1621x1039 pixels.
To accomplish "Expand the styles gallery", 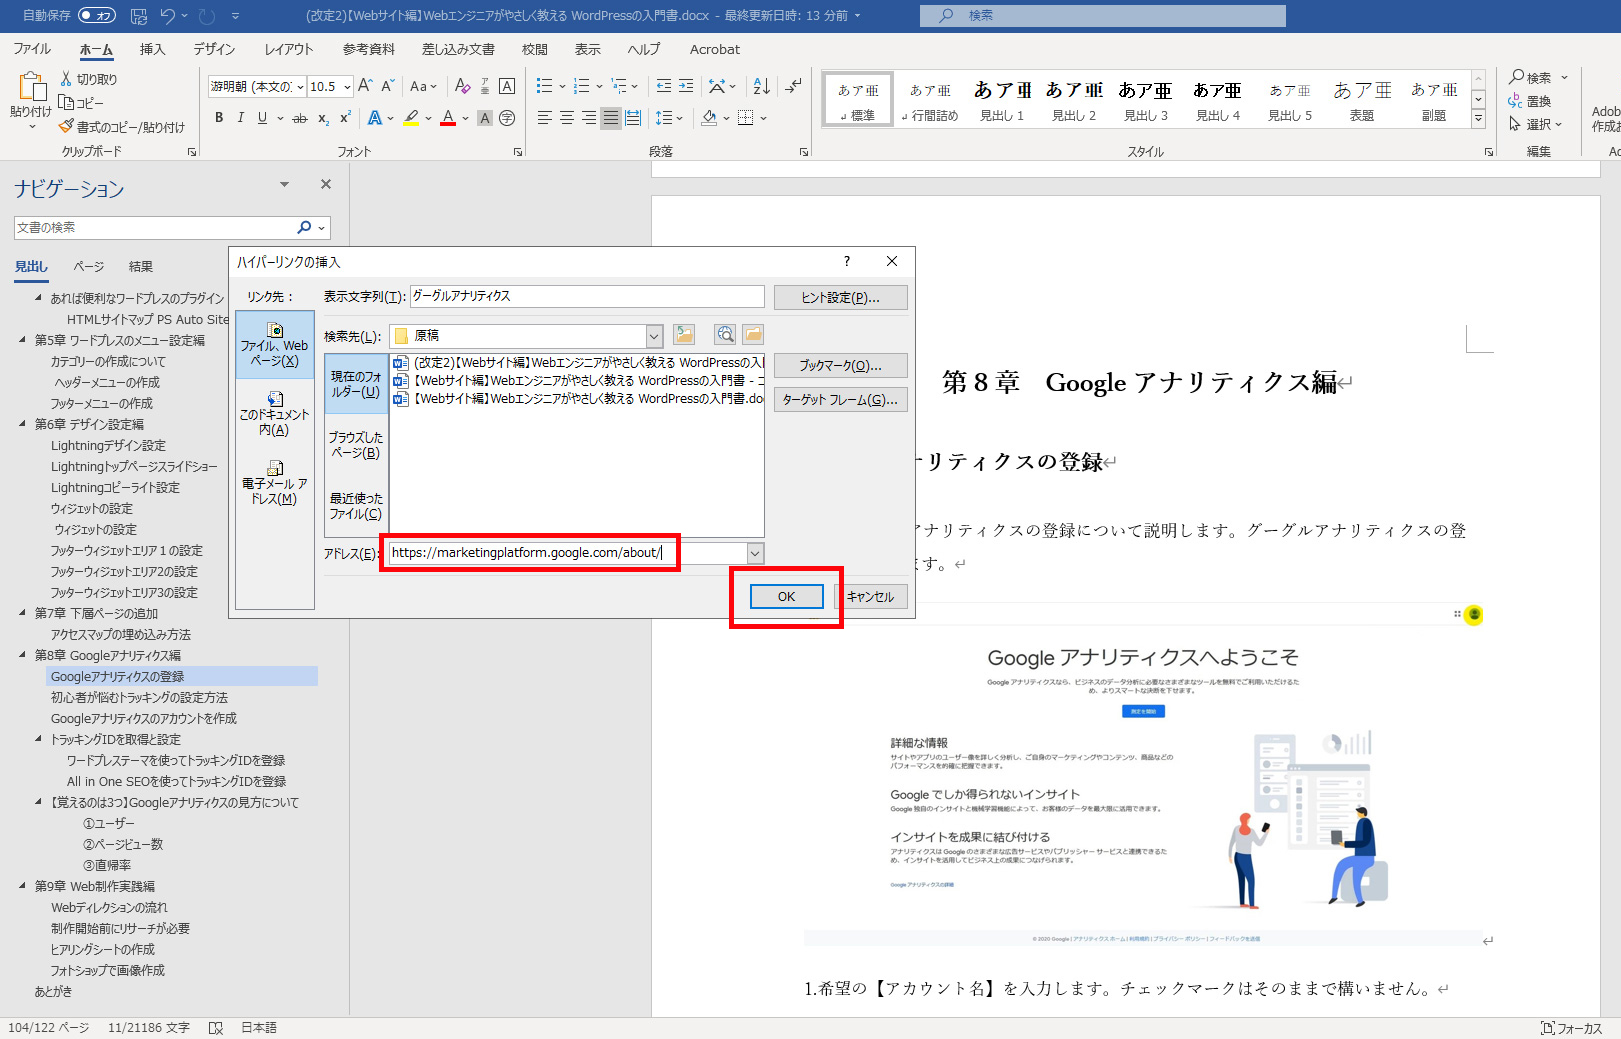I will (x=1478, y=120).
